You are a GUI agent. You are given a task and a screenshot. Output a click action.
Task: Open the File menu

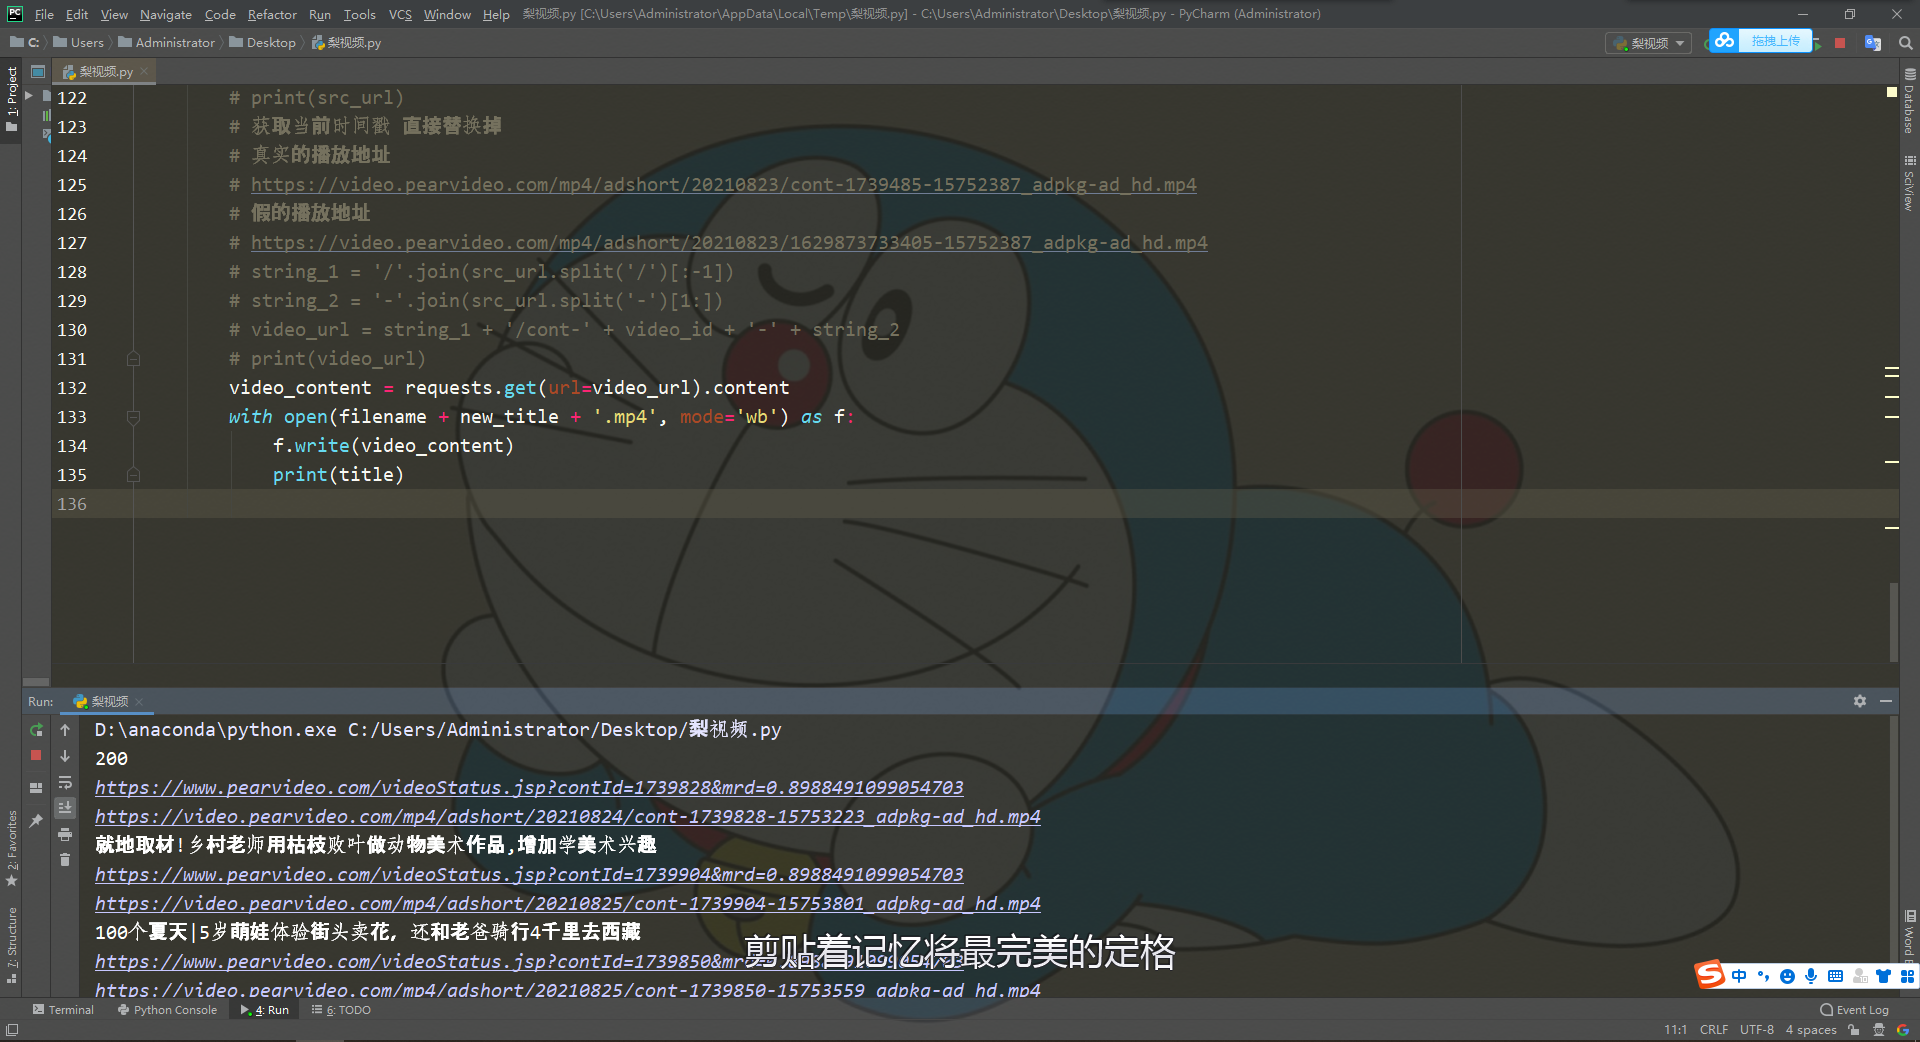tap(44, 14)
